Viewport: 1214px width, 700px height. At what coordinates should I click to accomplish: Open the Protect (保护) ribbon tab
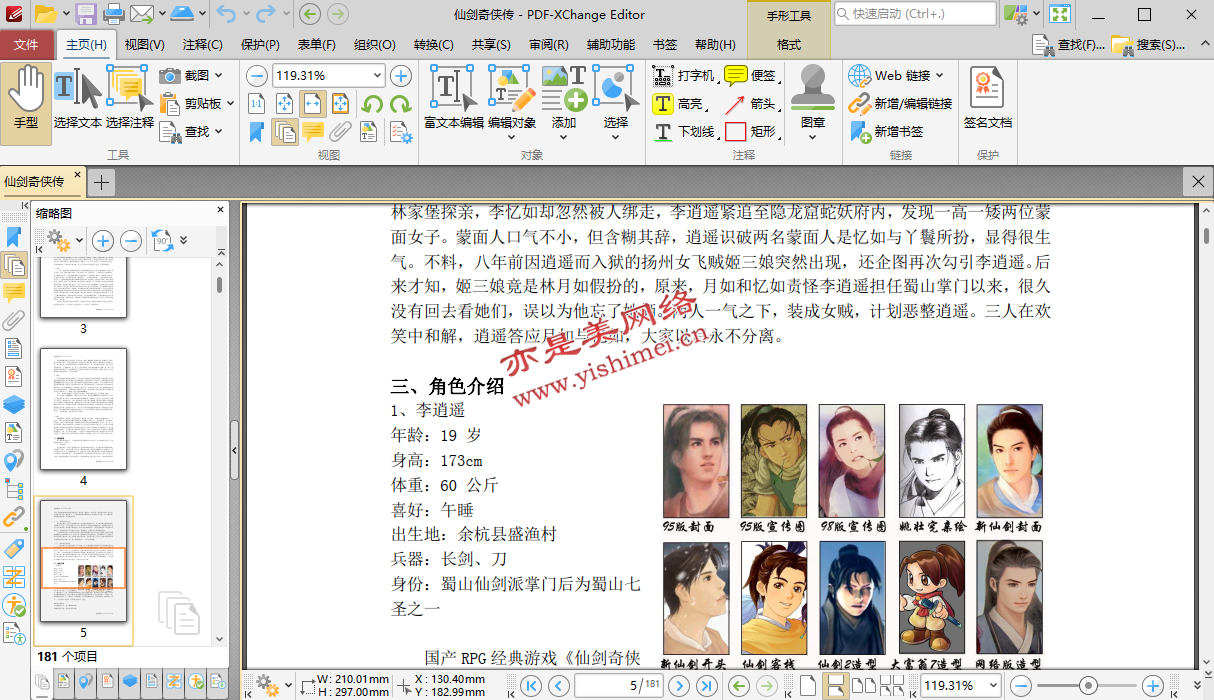[x=260, y=44]
